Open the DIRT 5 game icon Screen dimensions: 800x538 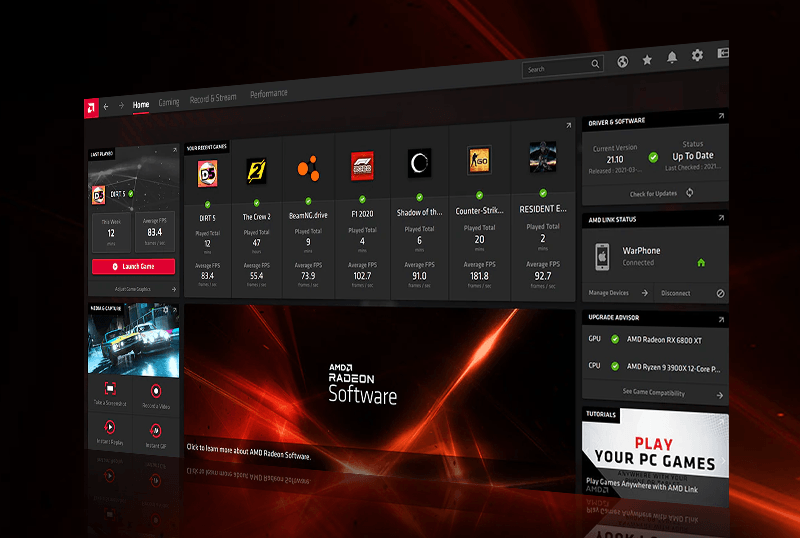coord(208,174)
